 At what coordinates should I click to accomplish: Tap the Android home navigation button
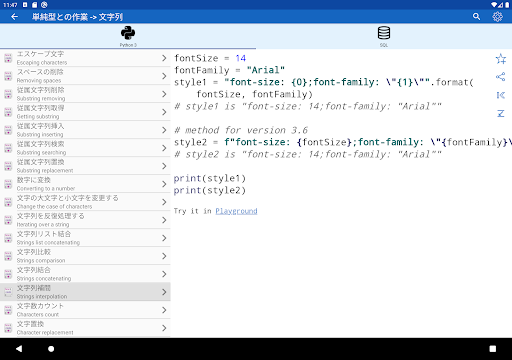[51, 349]
